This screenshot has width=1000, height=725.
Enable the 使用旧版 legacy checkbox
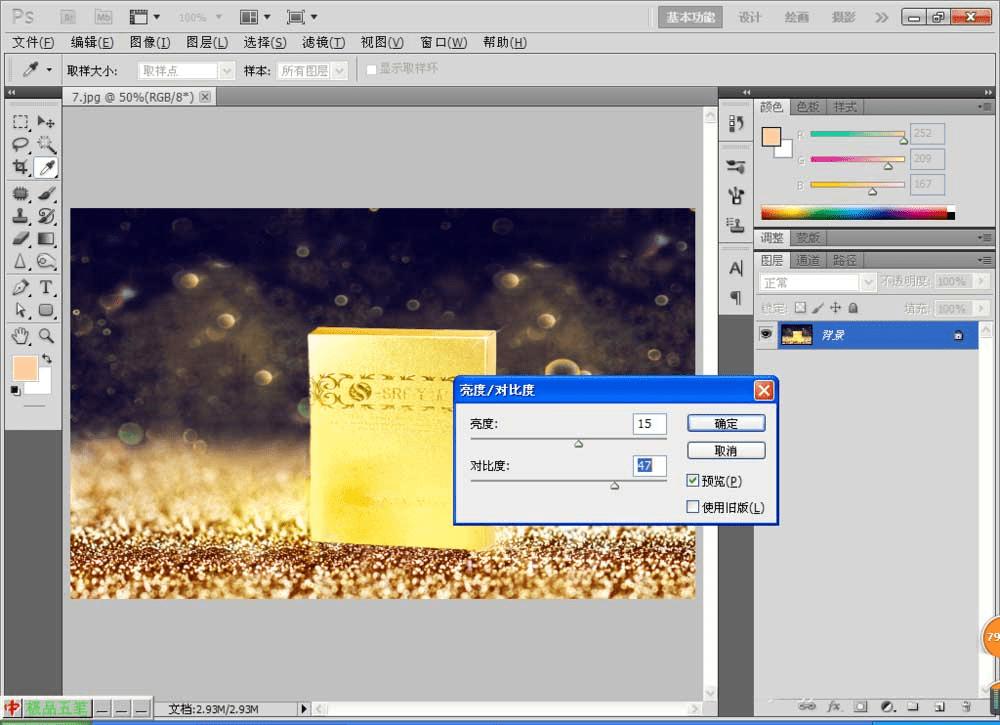click(x=693, y=508)
